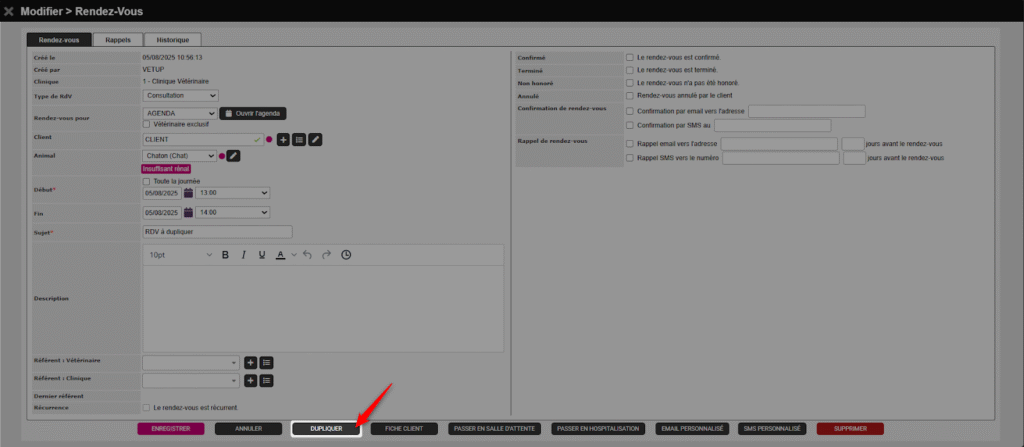This screenshot has width=1024, height=447.
Task: Click the add client plus icon
Action: [x=283, y=139]
